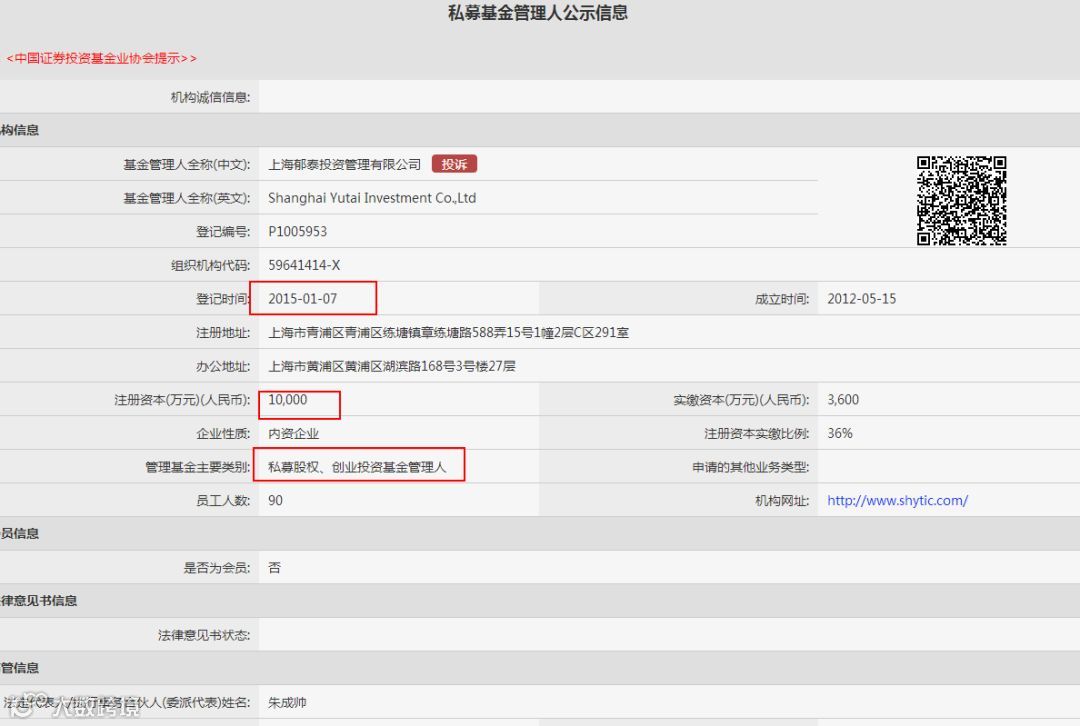The width and height of the screenshot is (1080, 726).
Task: Click the 实缴资本(万元)(人民币) label
Action: pyautogui.click(x=741, y=400)
